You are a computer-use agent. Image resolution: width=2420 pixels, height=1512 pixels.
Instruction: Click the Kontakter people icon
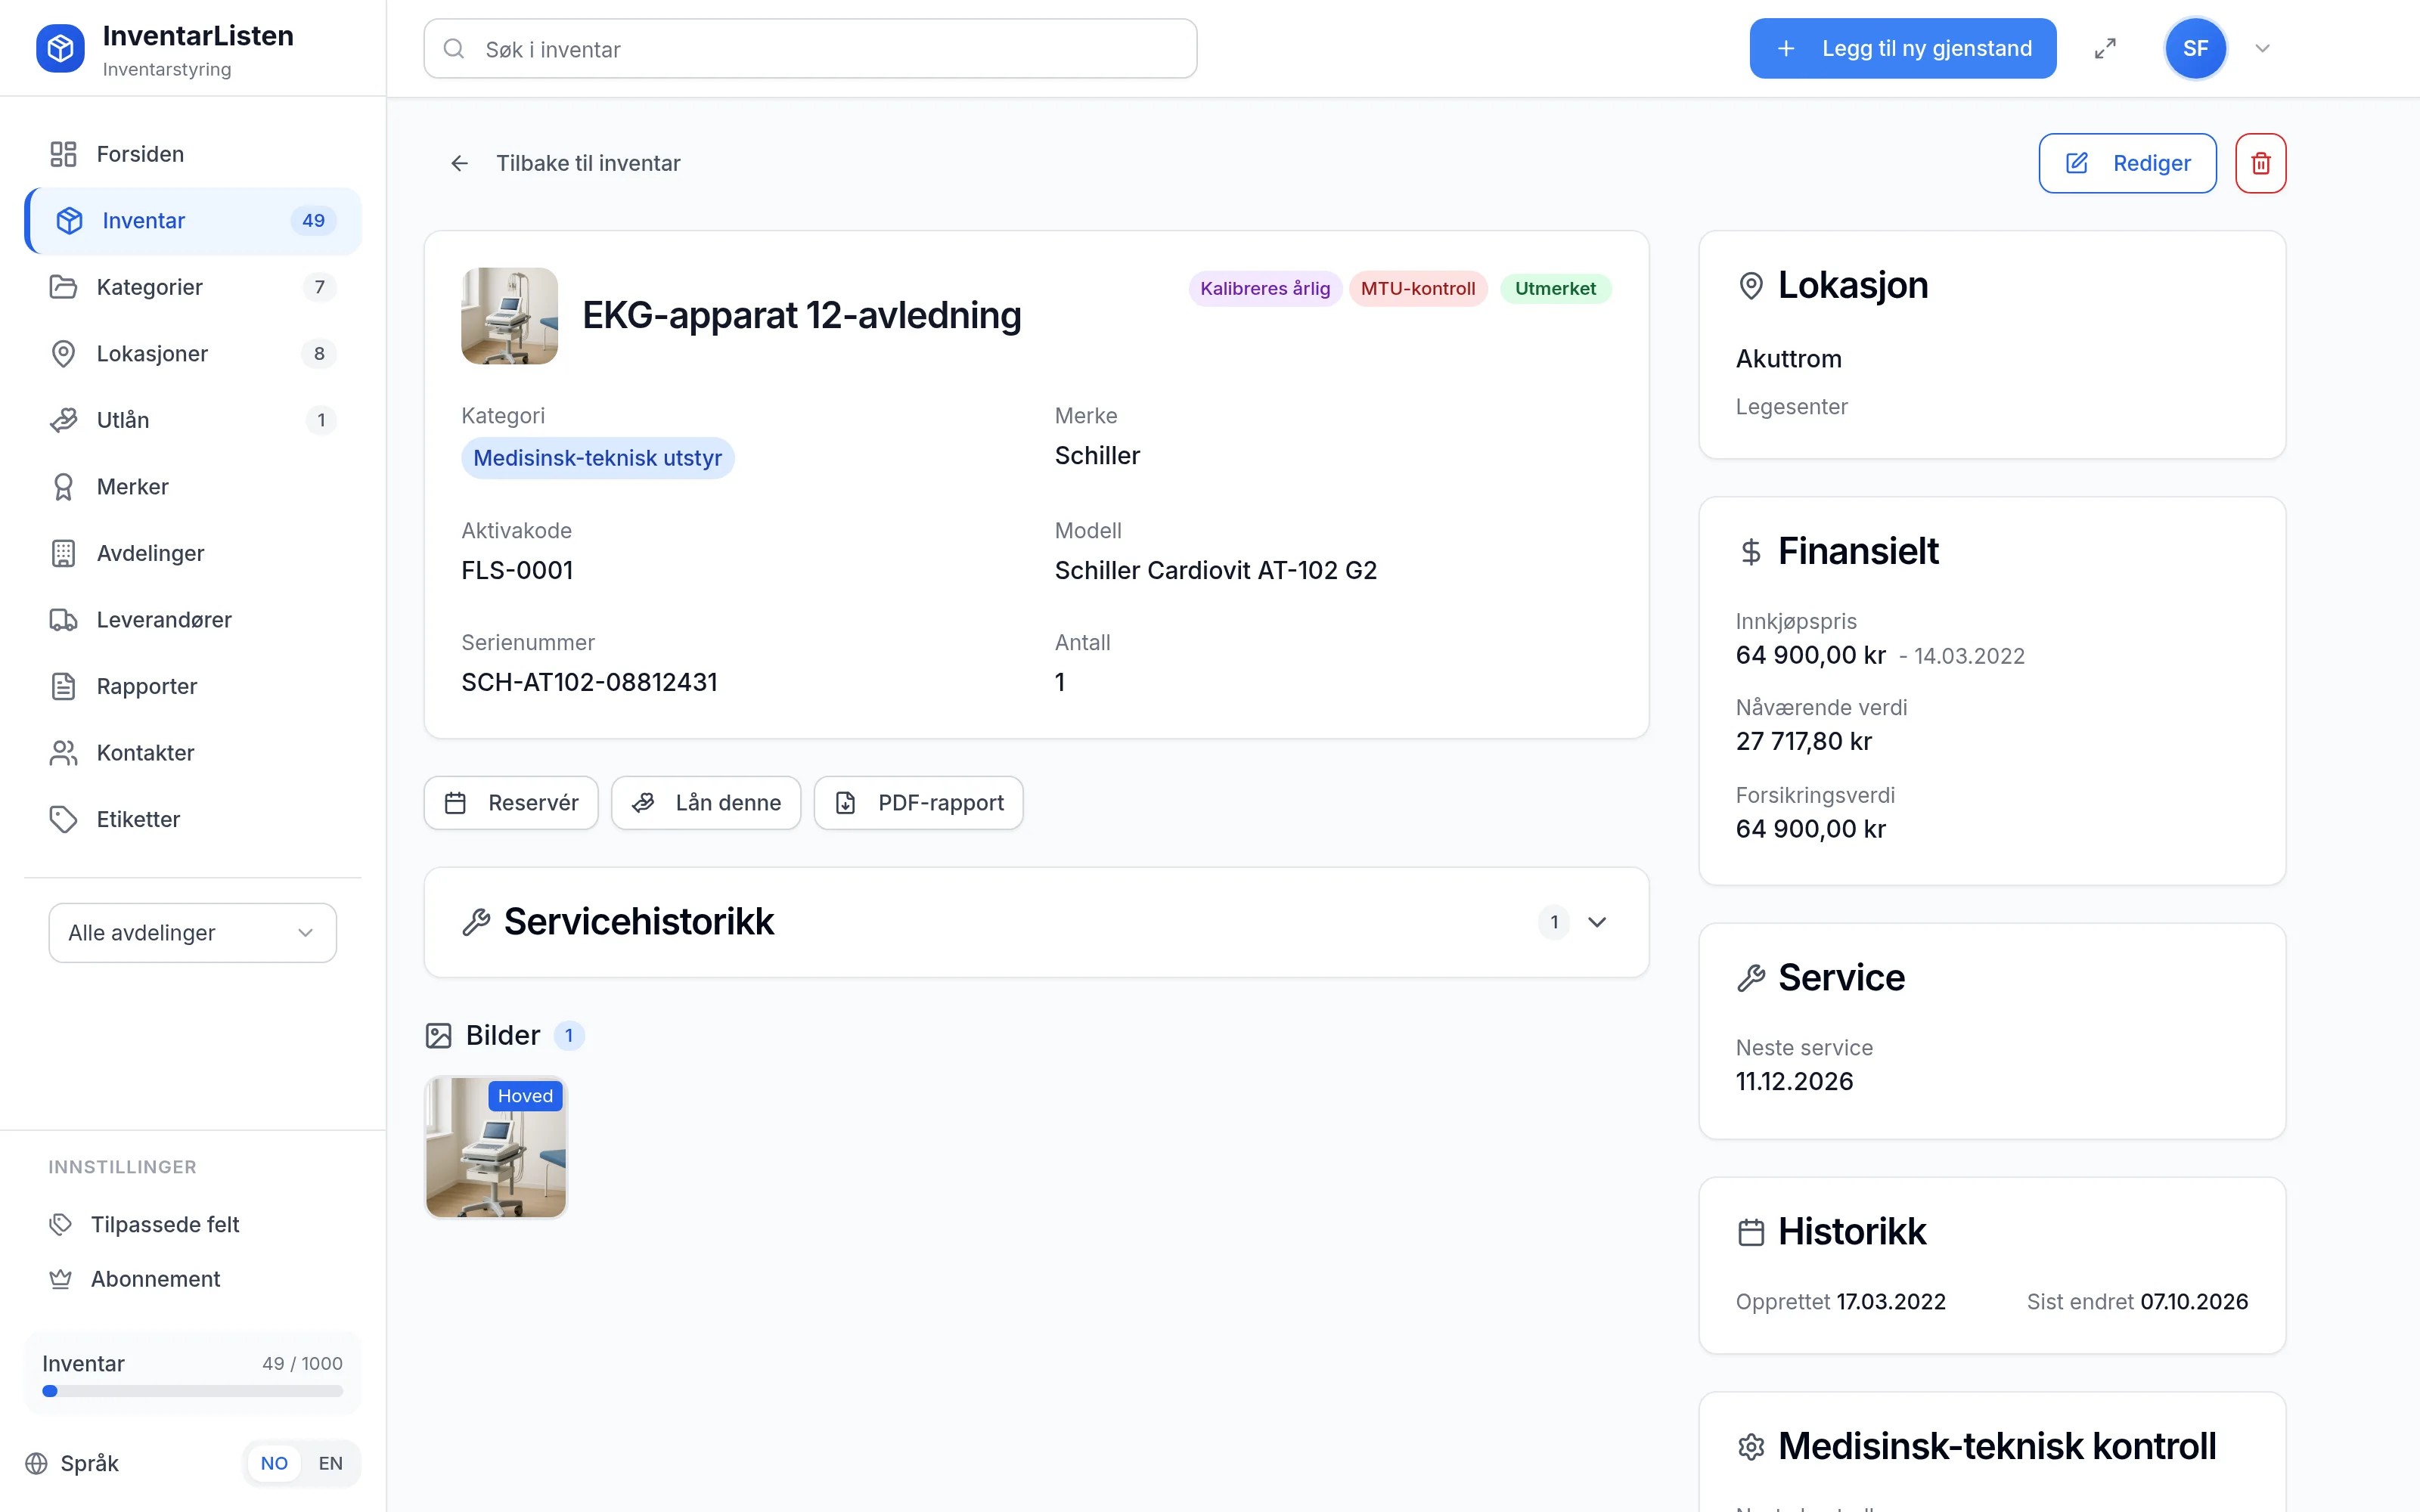coord(63,753)
